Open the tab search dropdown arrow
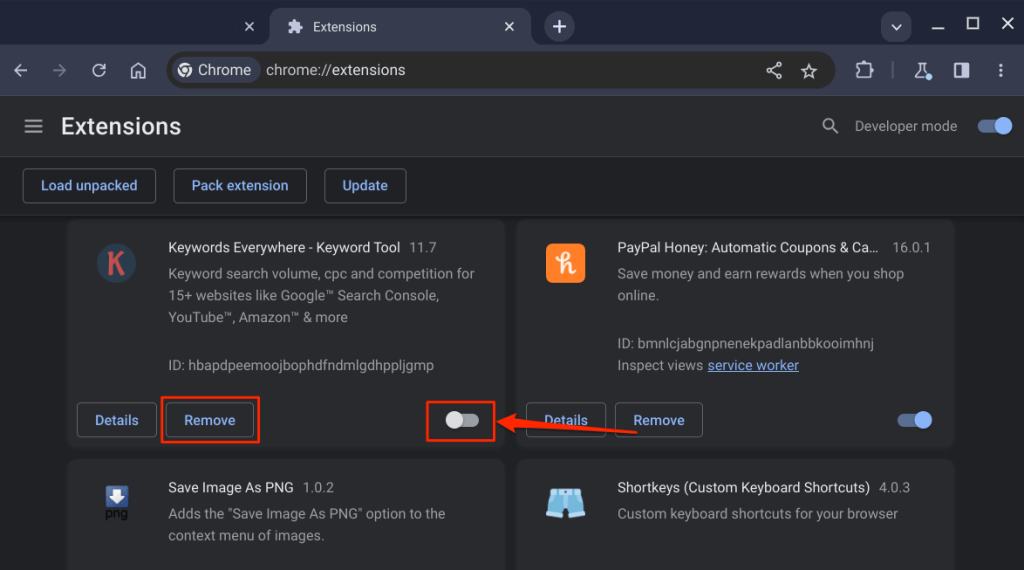 (896, 27)
